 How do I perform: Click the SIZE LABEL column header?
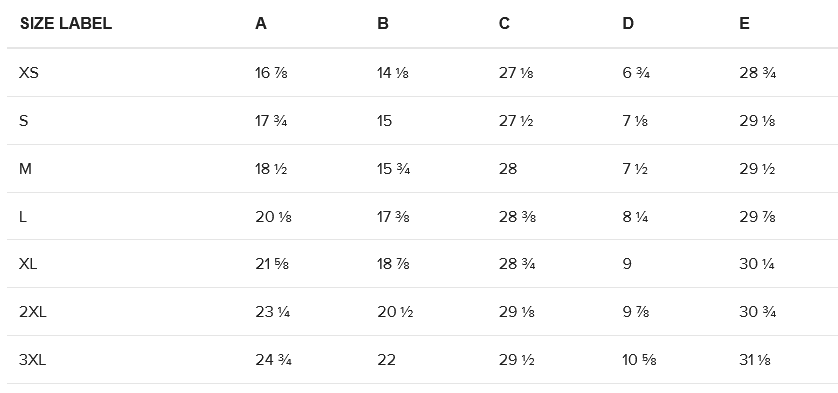point(66,24)
